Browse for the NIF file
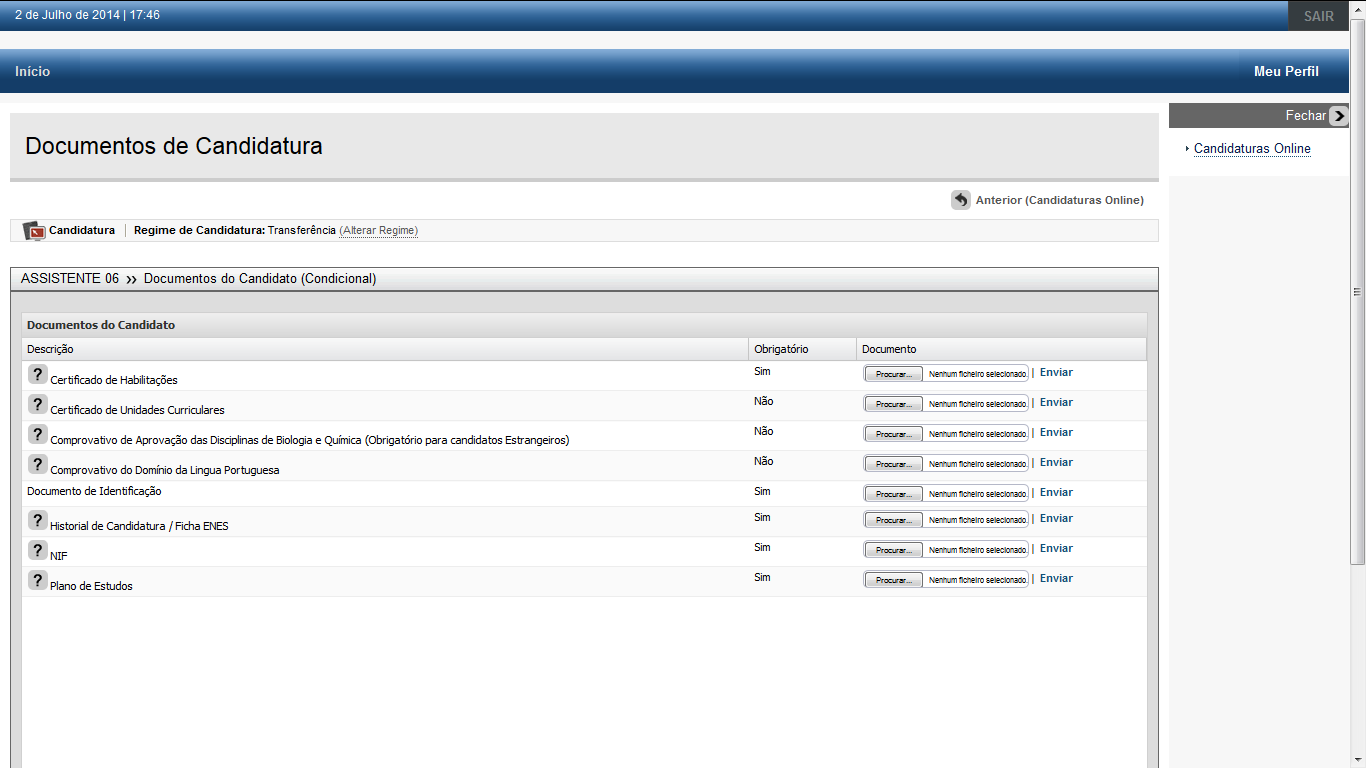The image size is (1366, 768). 893,550
